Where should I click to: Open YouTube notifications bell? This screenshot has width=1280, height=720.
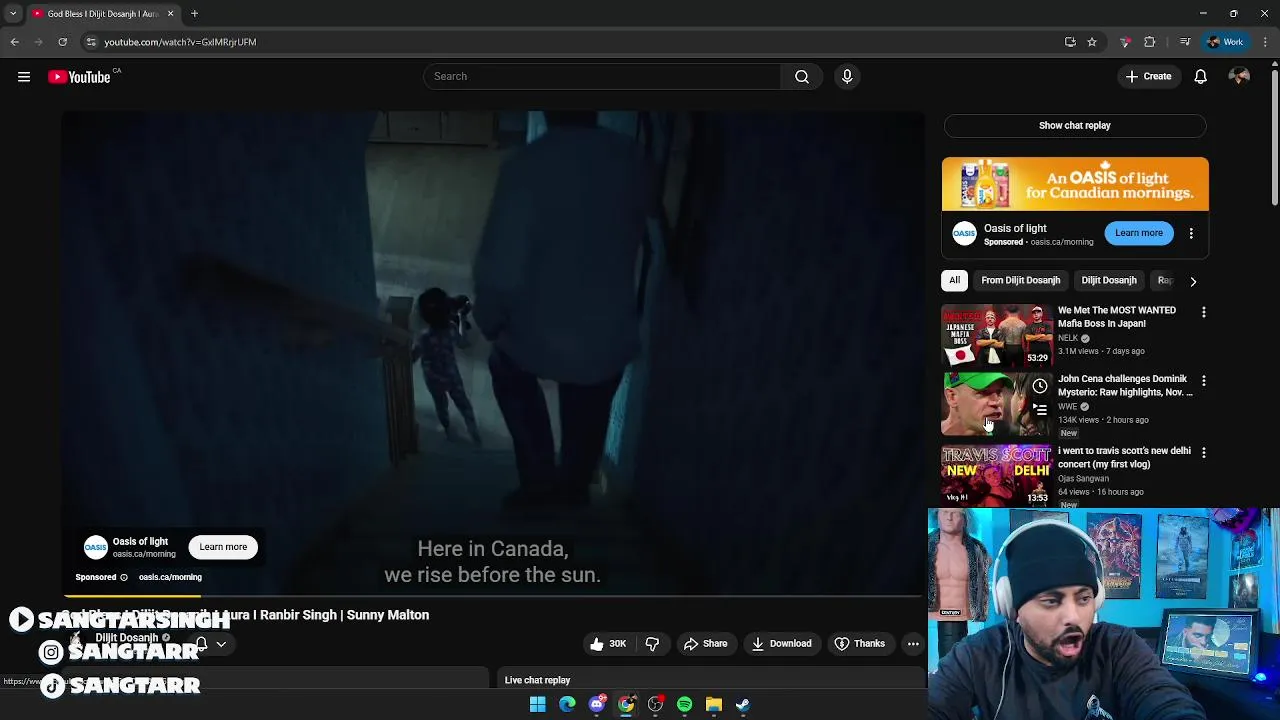point(1200,77)
